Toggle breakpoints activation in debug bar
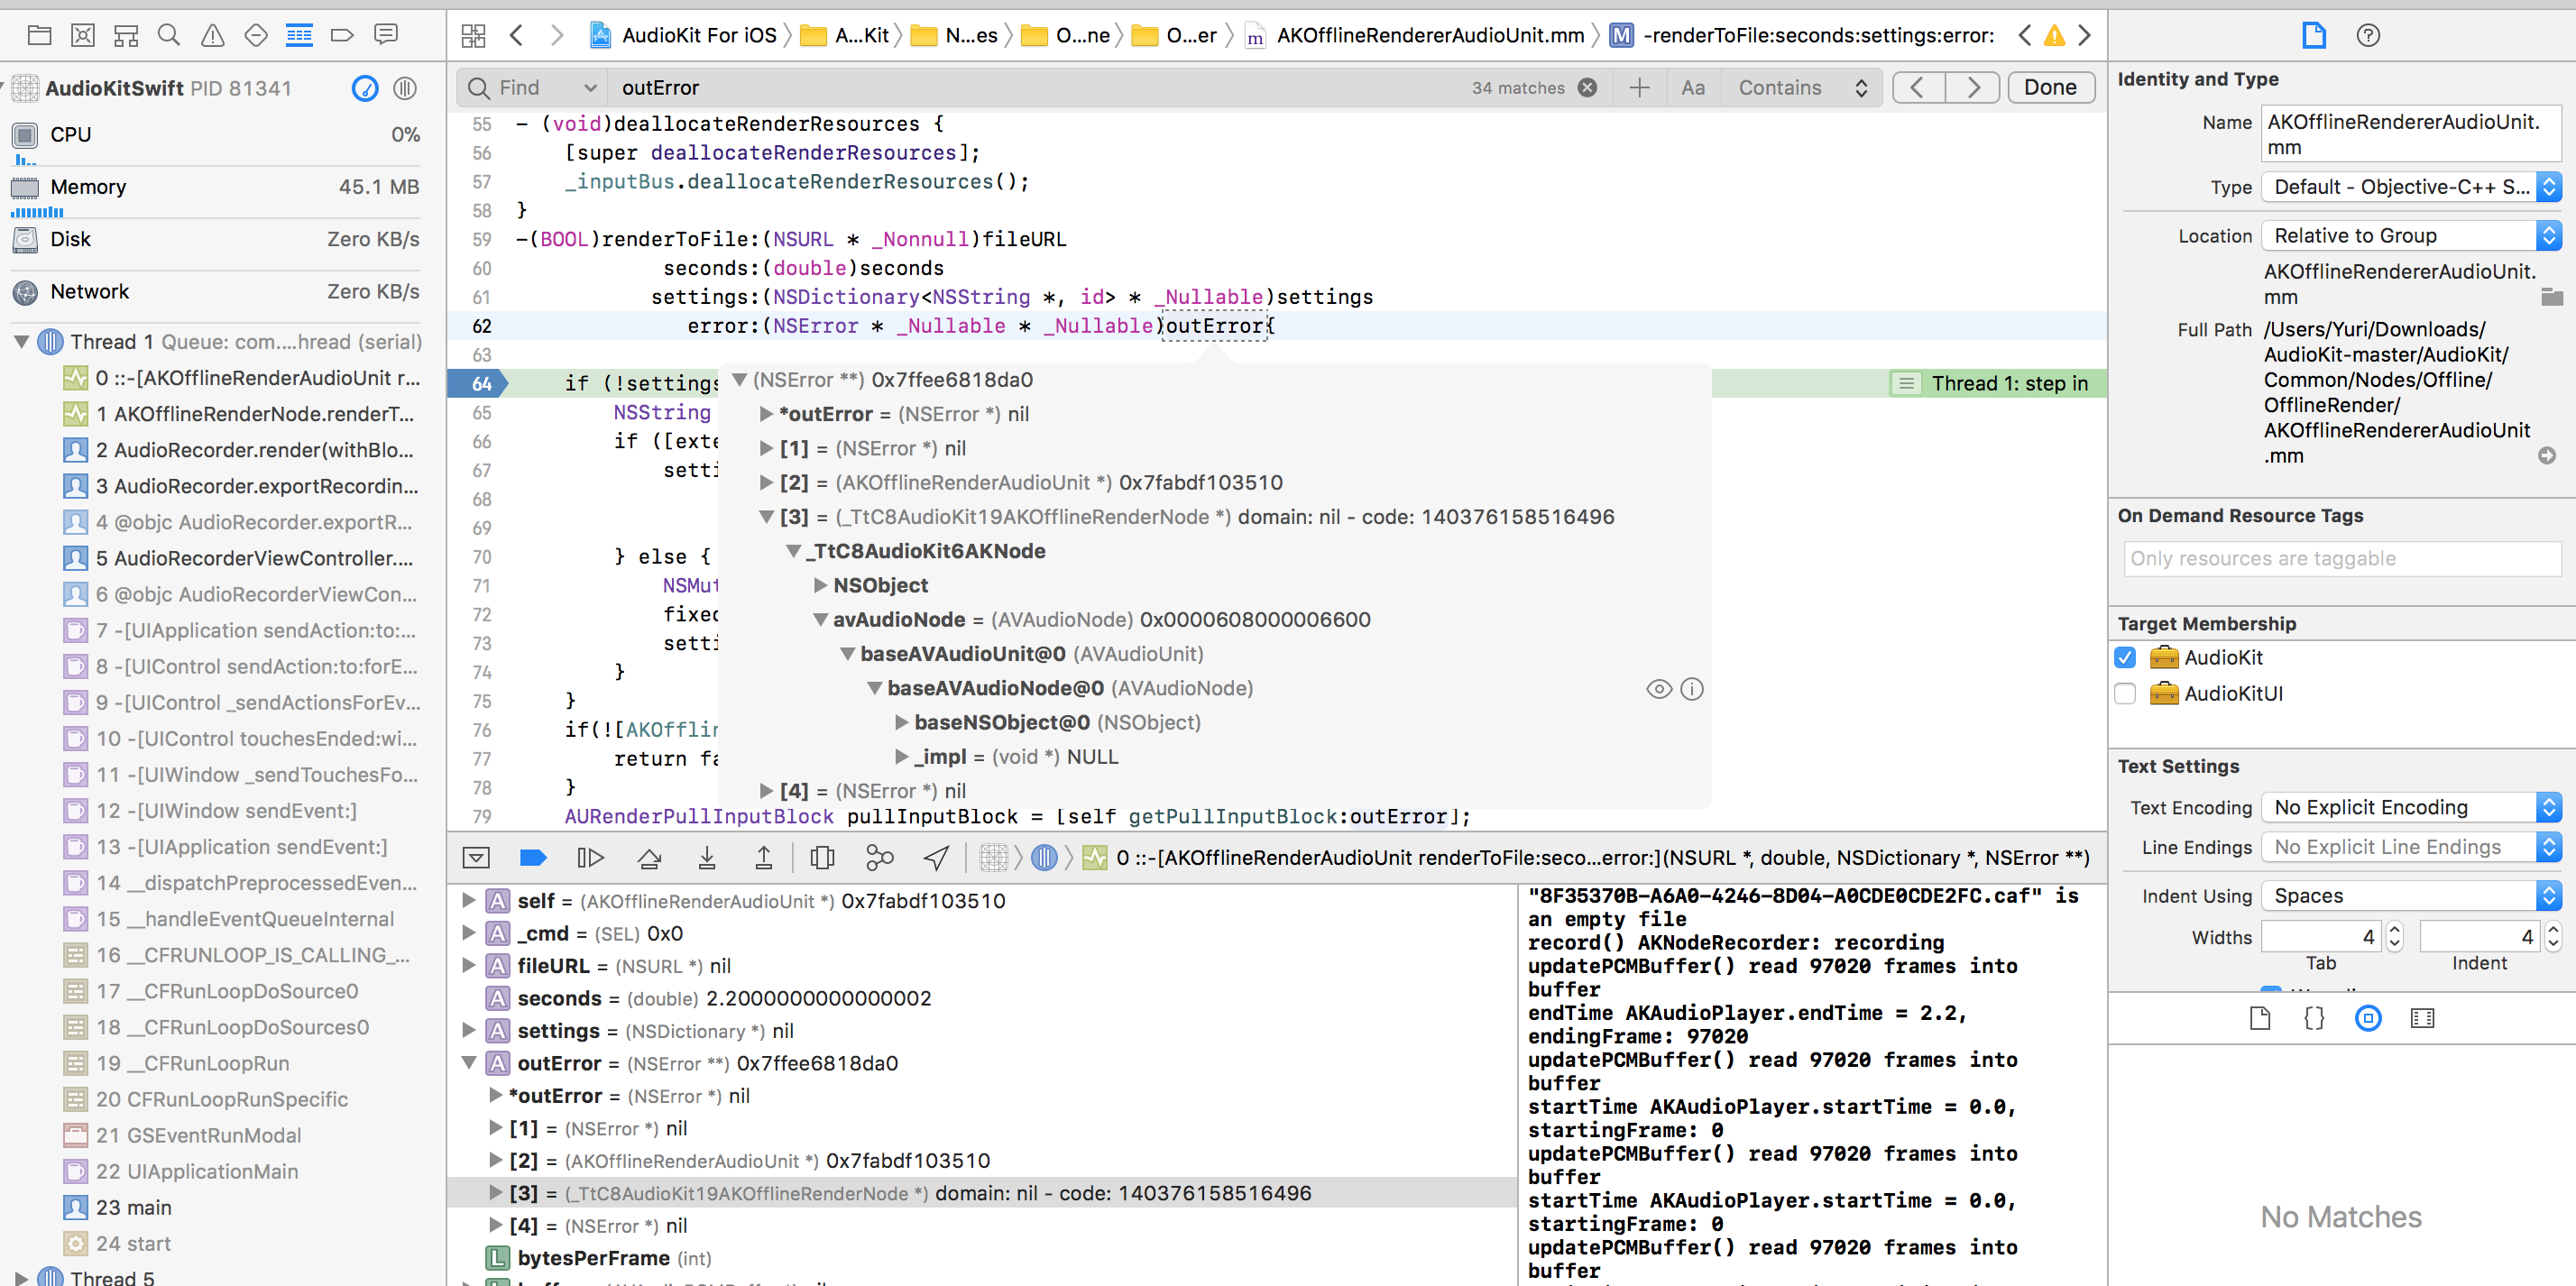 coord(533,857)
